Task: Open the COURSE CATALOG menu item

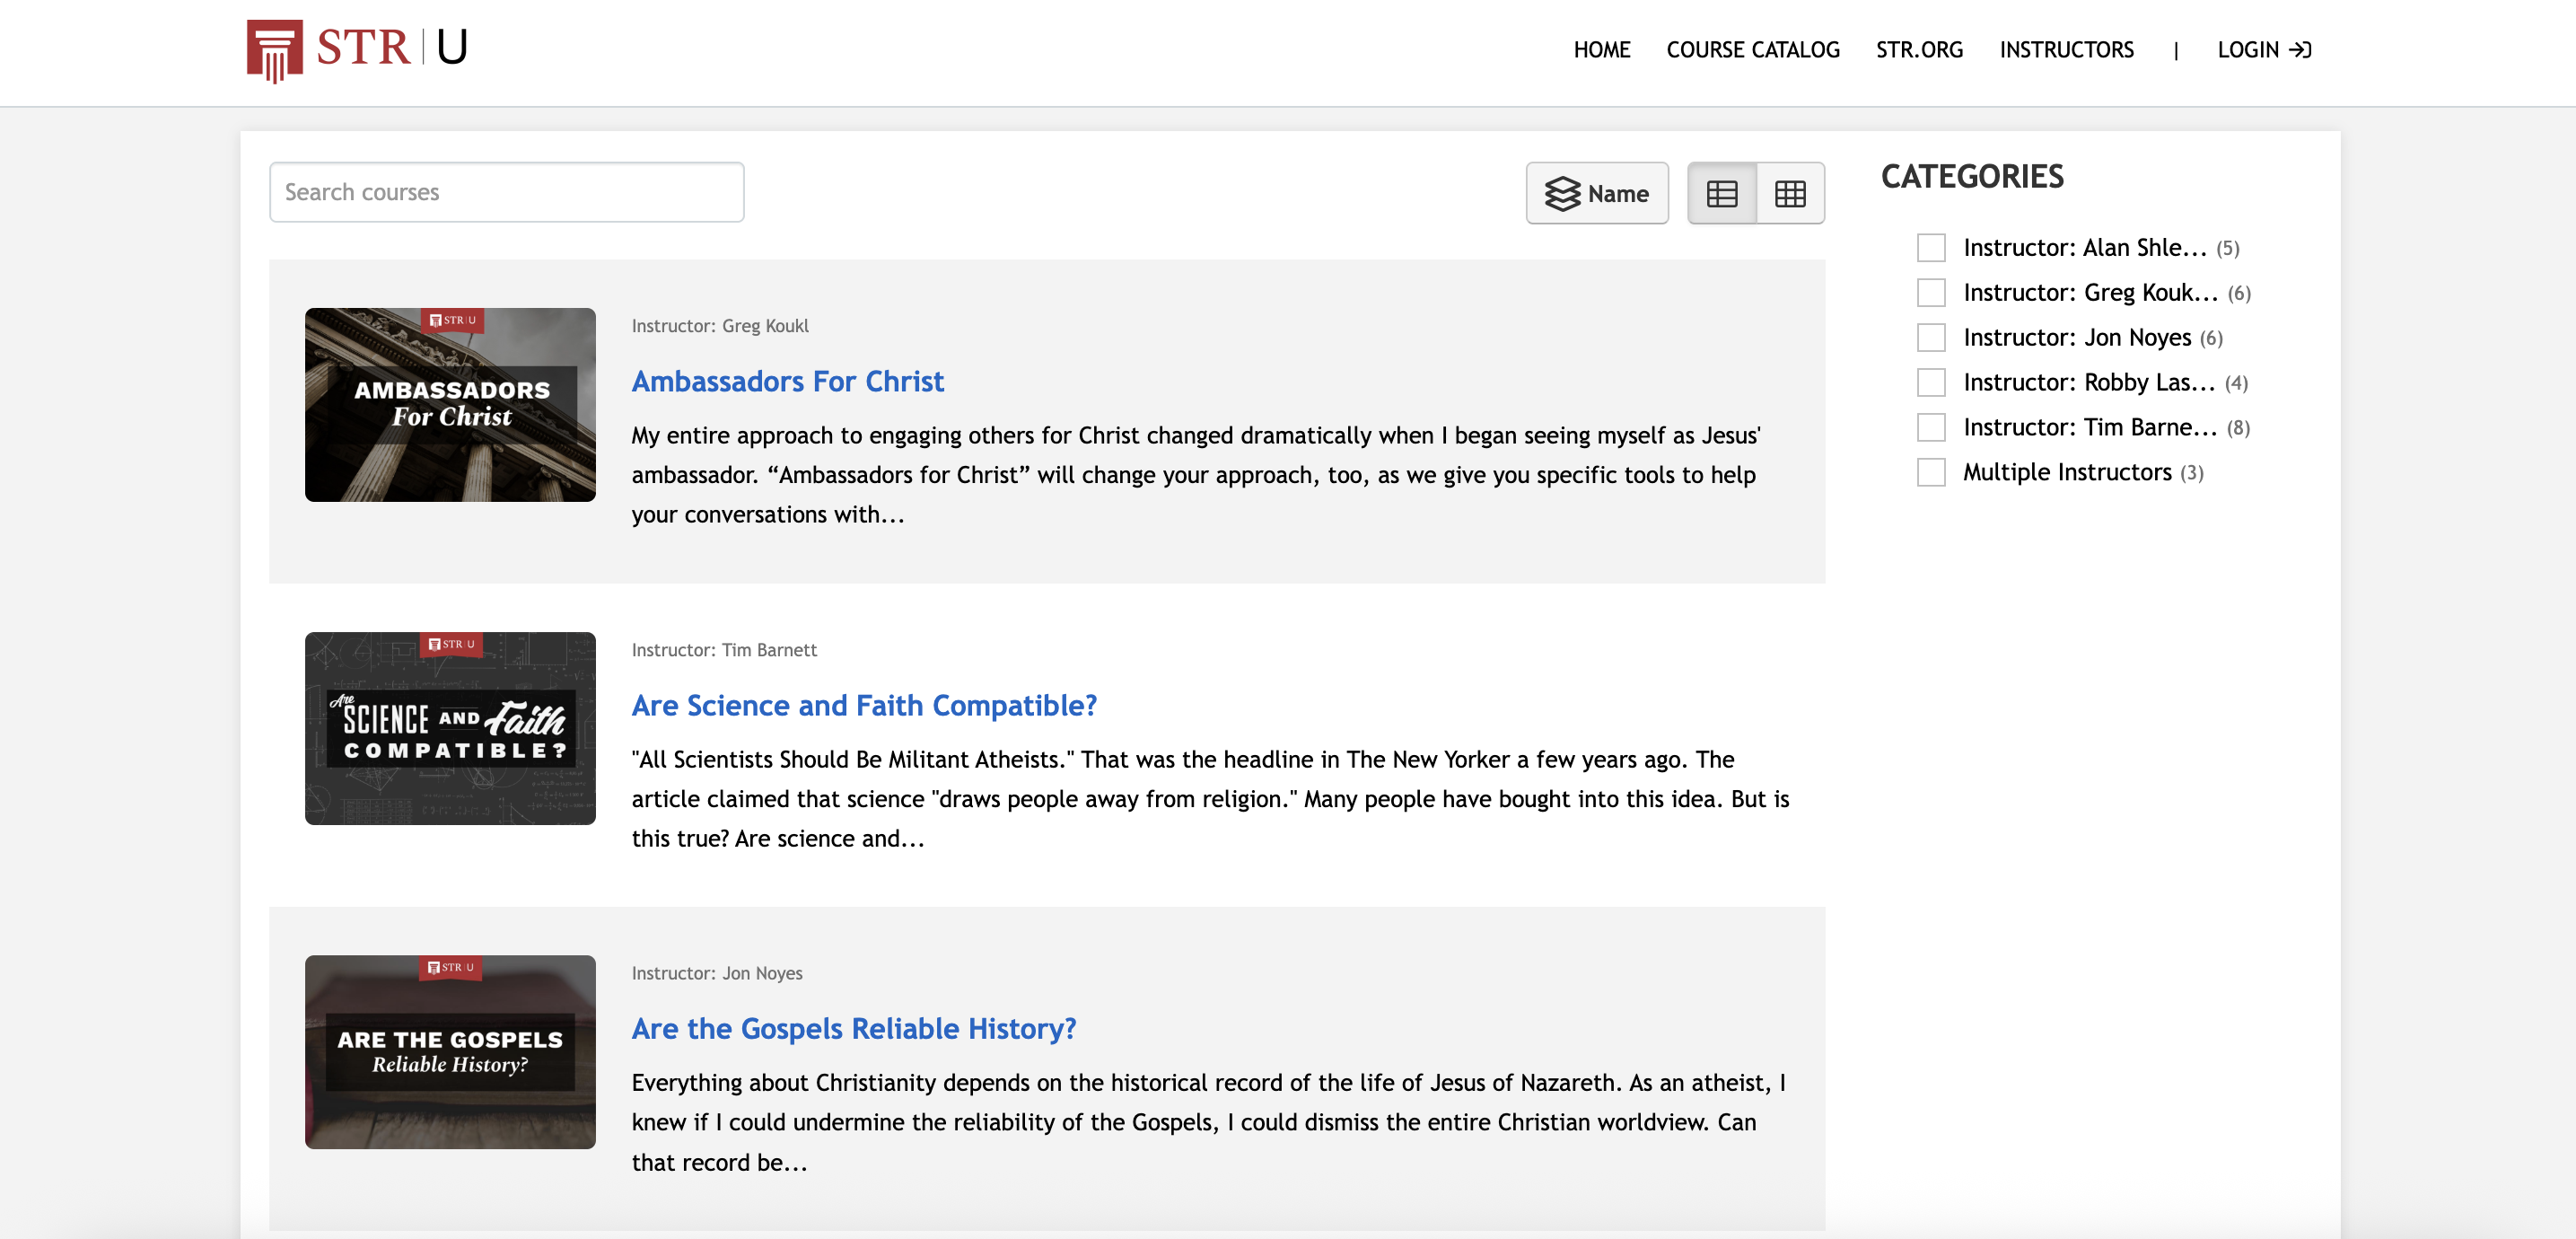Action: [x=1752, y=50]
